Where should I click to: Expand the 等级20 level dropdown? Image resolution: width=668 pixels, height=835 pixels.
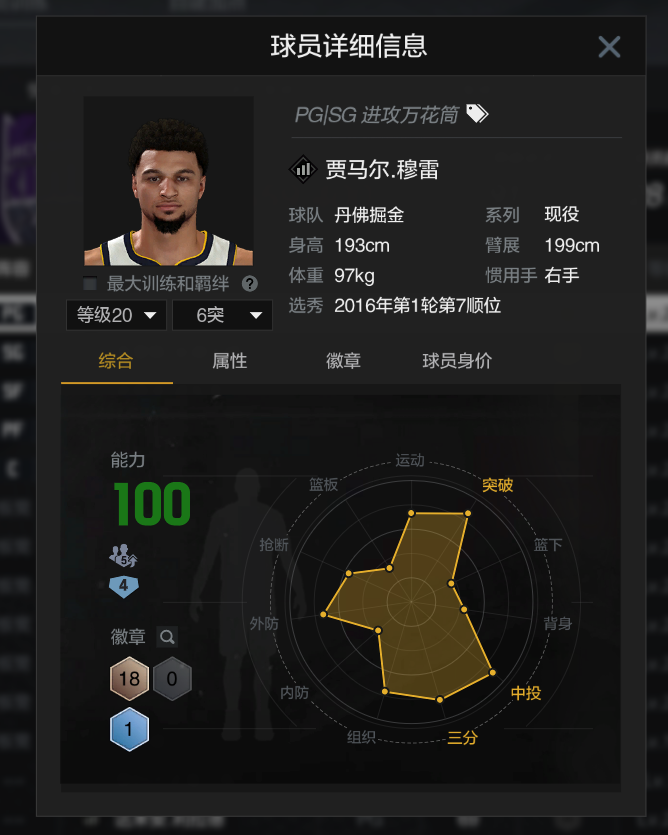[x=116, y=315]
